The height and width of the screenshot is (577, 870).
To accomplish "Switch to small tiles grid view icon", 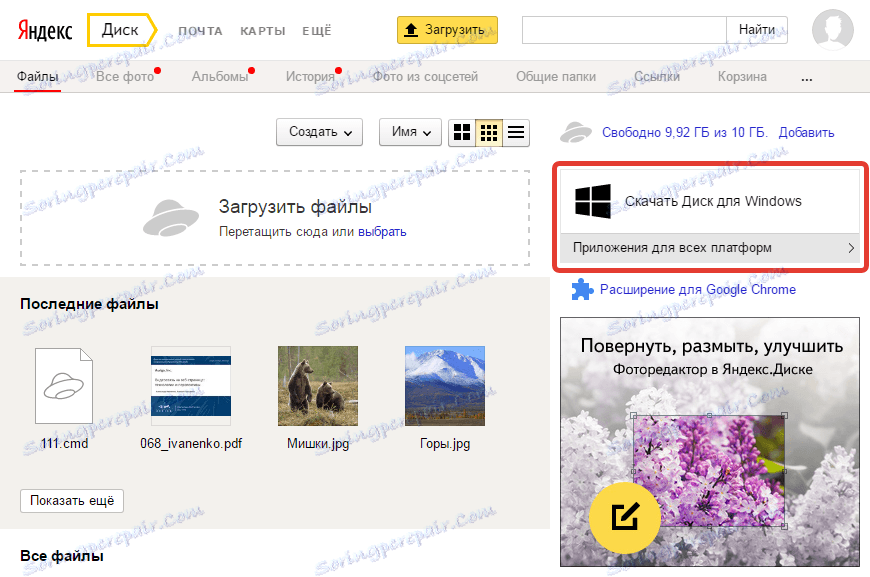I will [489, 133].
